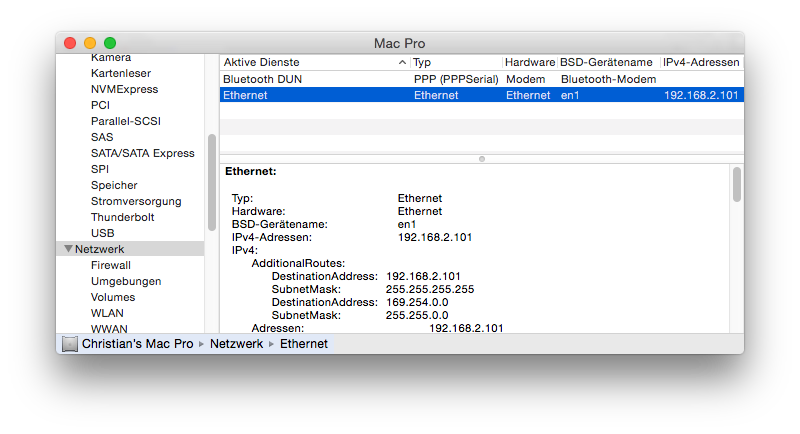Sort by BSD-Gerätename column header
Viewport: 800px width, 434px height.
pyautogui.click(x=606, y=62)
